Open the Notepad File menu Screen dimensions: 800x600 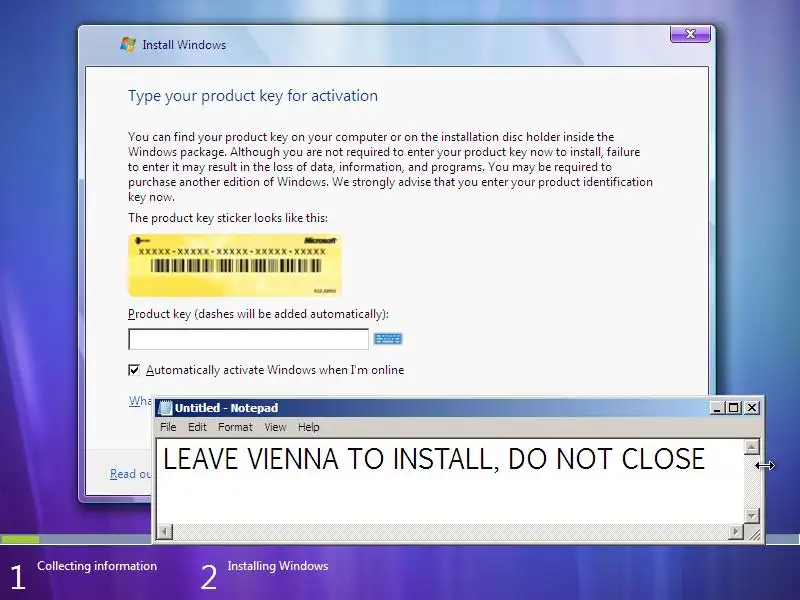pos(168,427)
